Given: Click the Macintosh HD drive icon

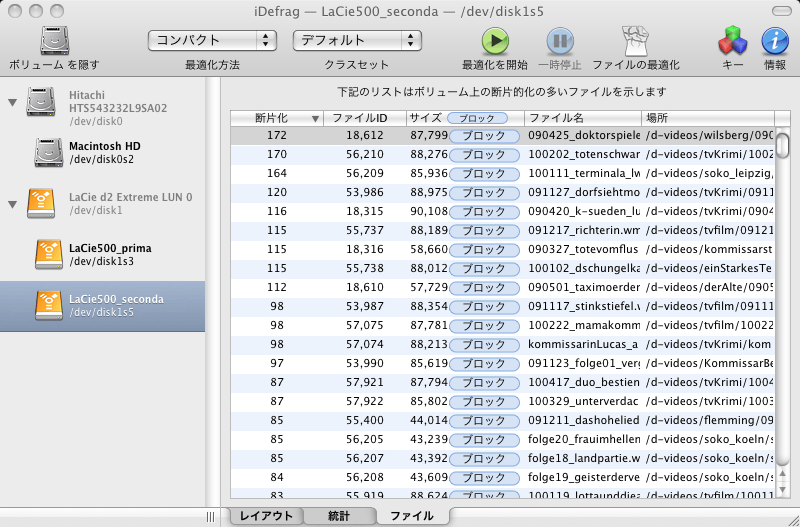Looking at the screenshot, I should point(49,153).
